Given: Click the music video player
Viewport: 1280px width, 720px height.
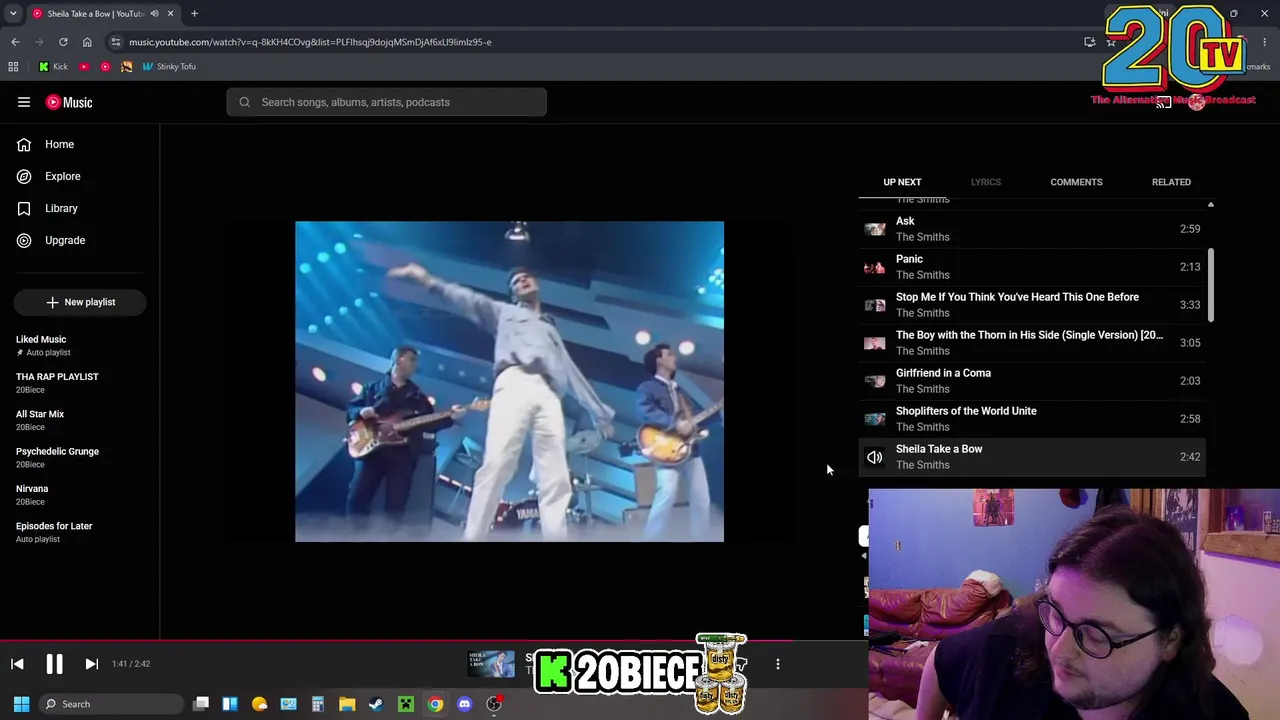Looking at the screenshot, I should click(x=509, y=381).
